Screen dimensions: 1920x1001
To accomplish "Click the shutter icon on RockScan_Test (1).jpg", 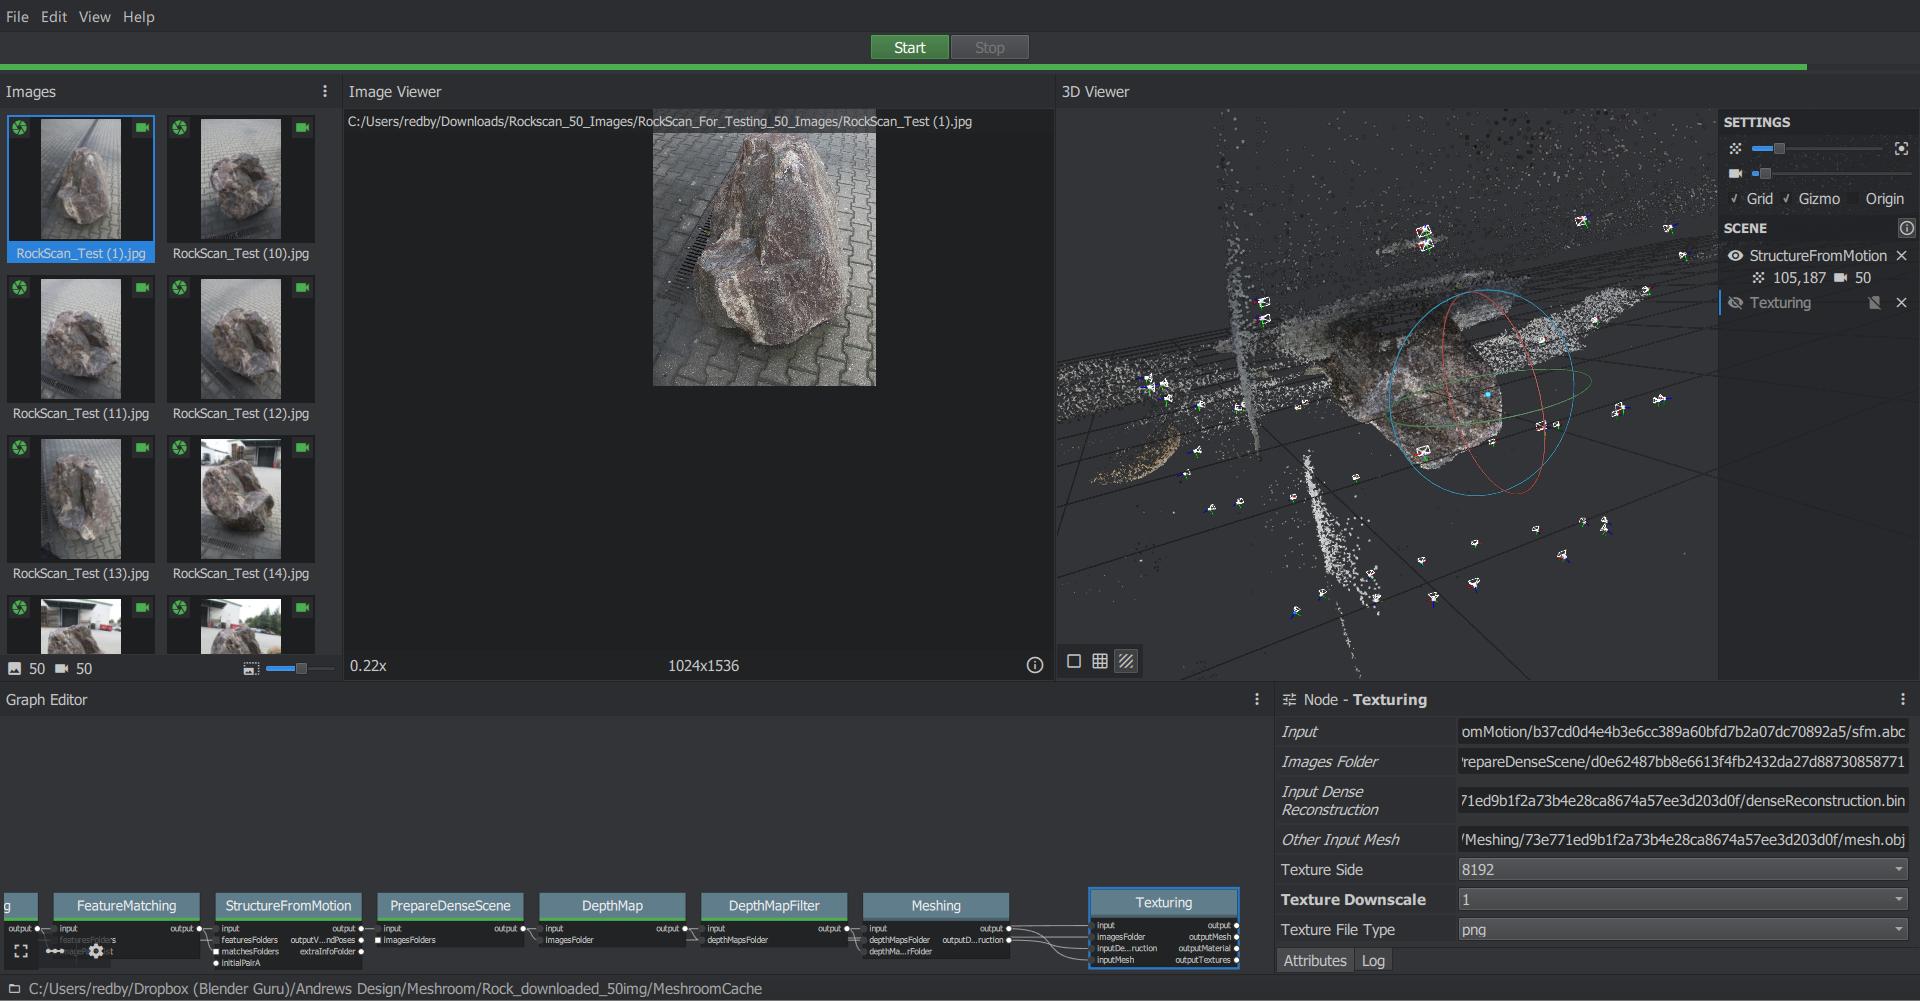I will (x=20, y=128).
